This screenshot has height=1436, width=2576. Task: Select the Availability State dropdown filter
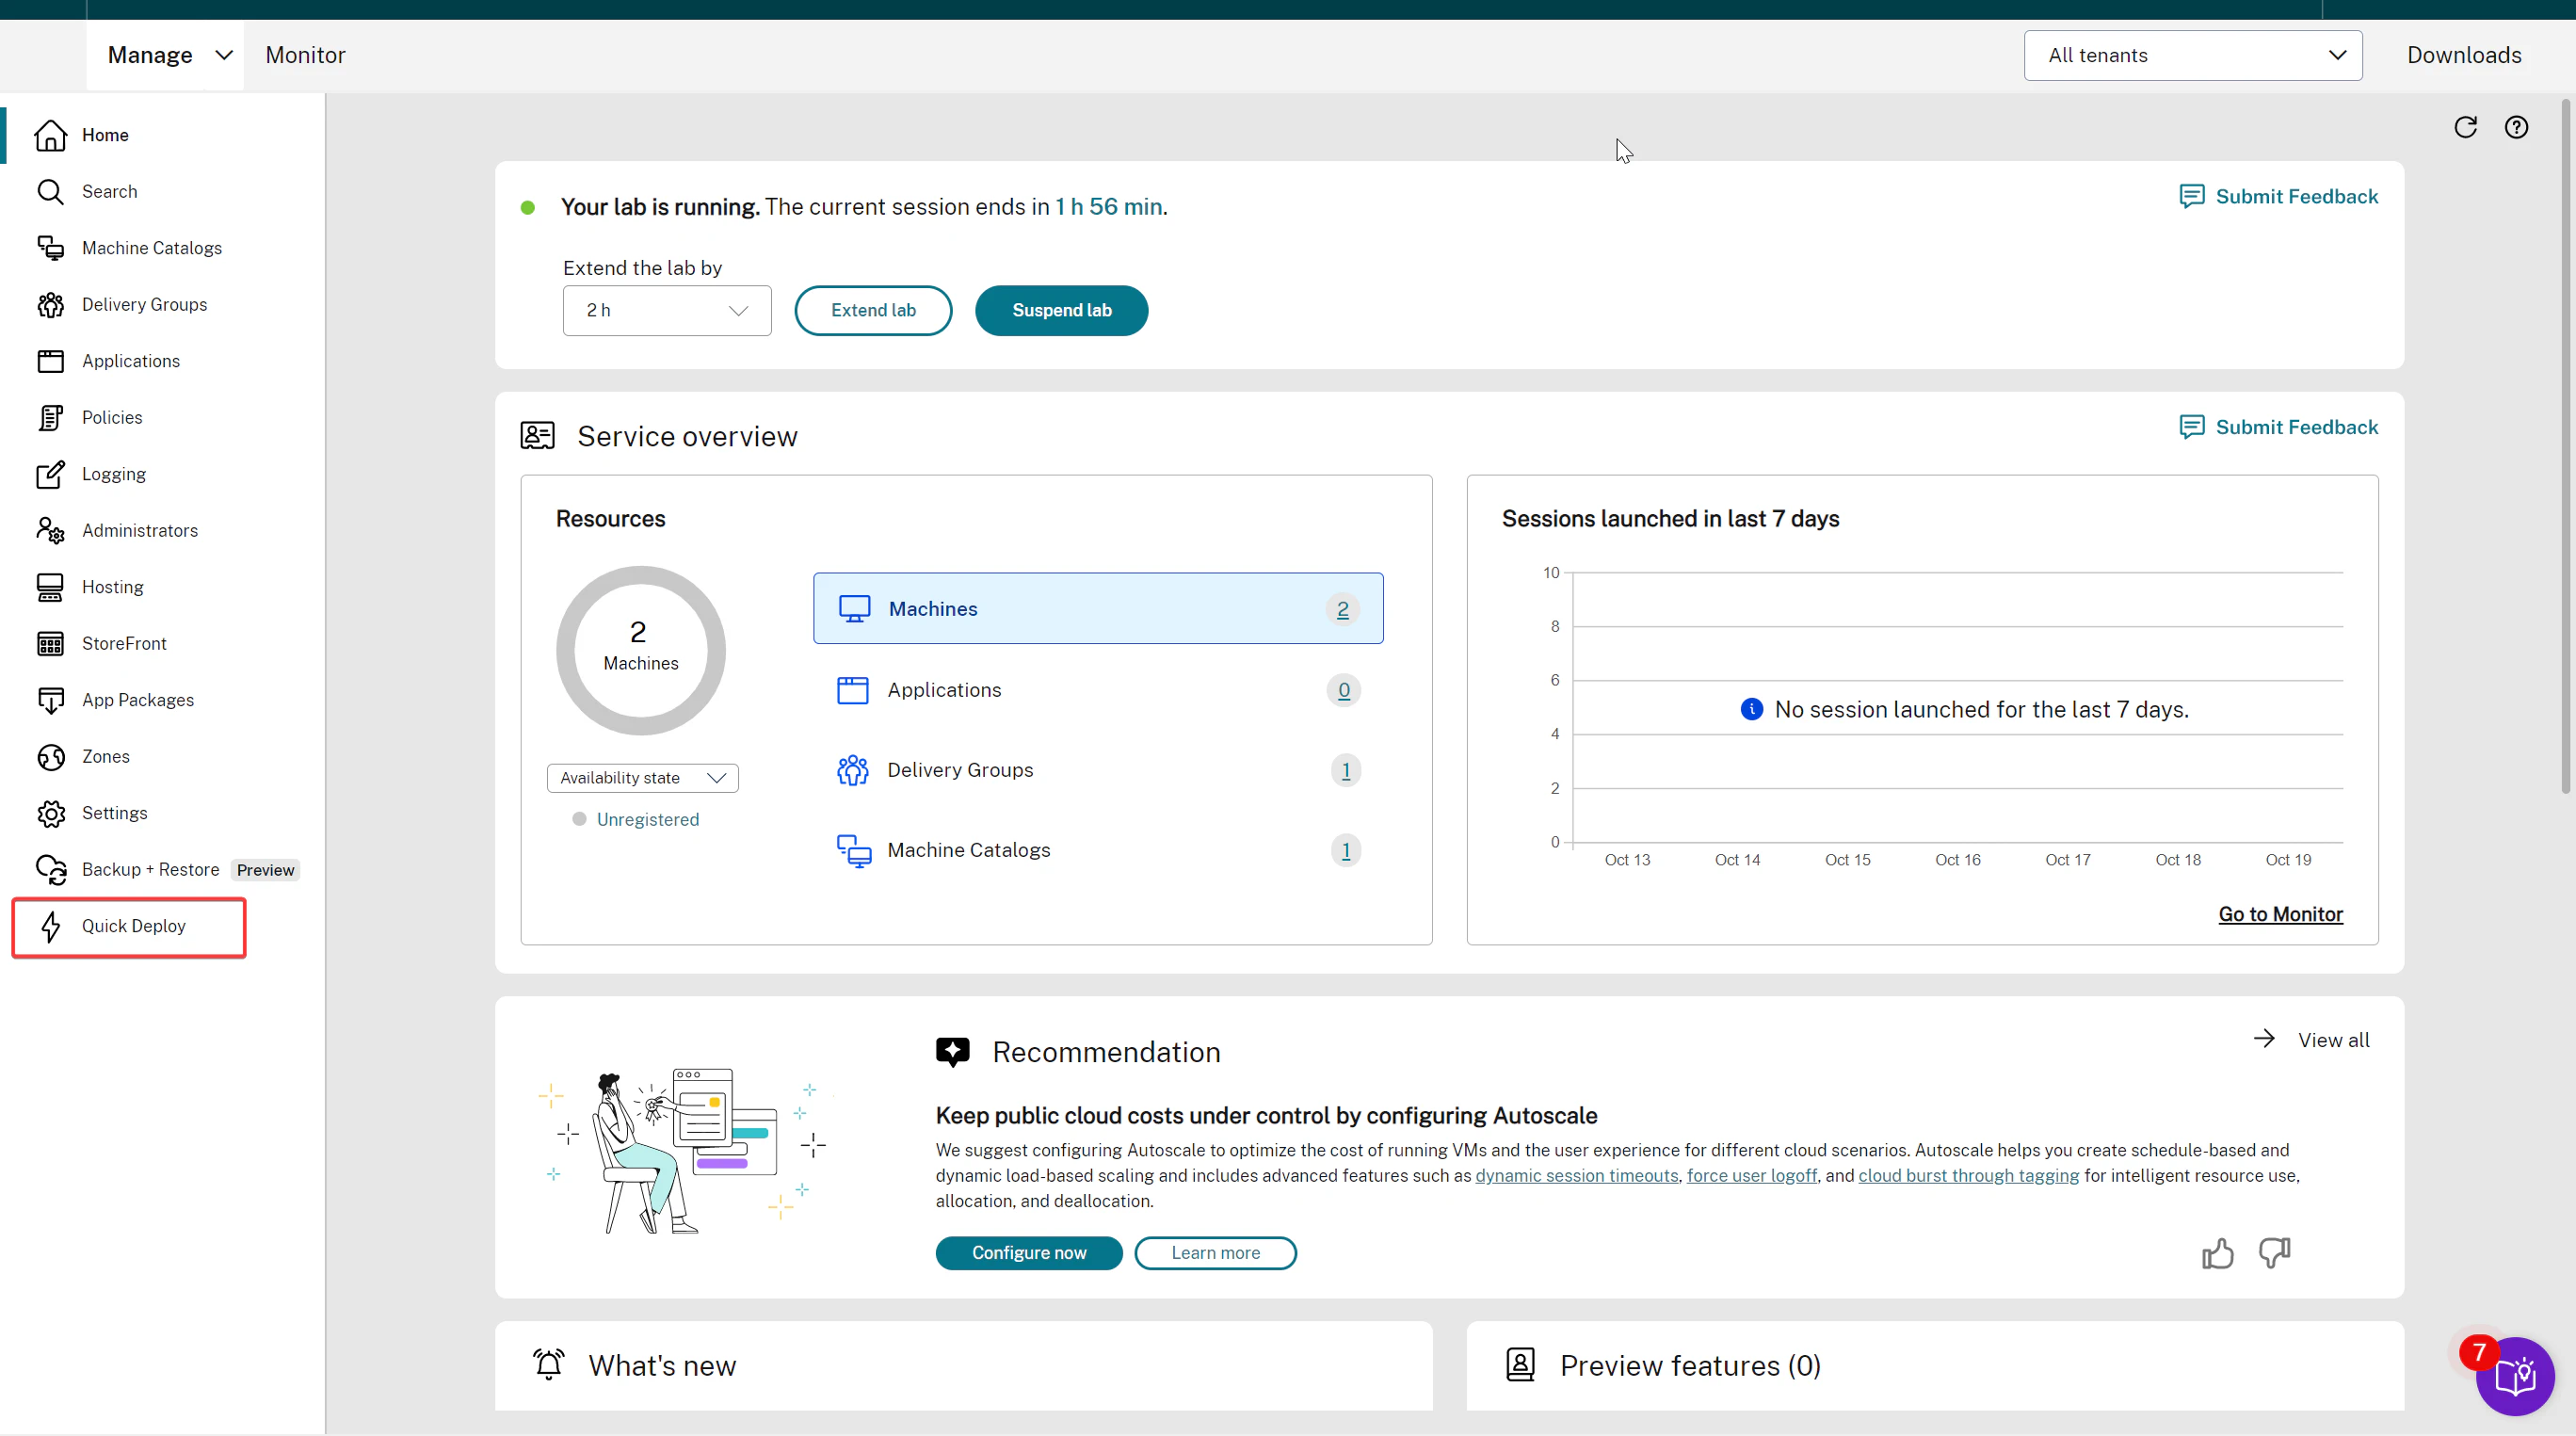pos(640,776)
